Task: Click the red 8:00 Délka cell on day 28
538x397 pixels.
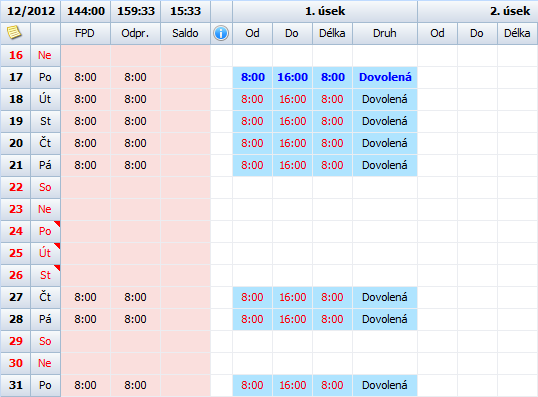Action: 332,319
